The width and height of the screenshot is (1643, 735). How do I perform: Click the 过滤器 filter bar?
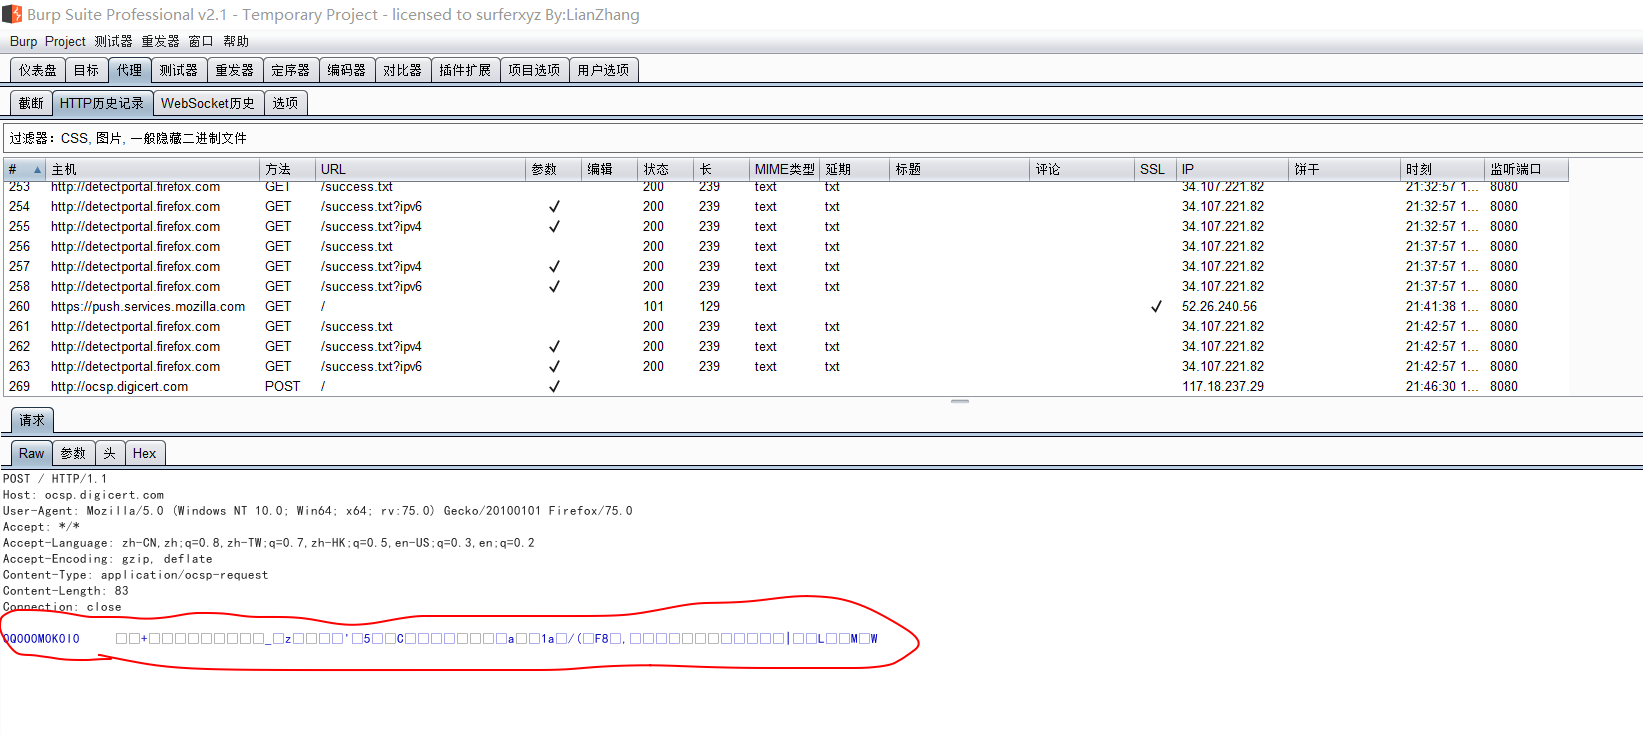pos(821,138)
